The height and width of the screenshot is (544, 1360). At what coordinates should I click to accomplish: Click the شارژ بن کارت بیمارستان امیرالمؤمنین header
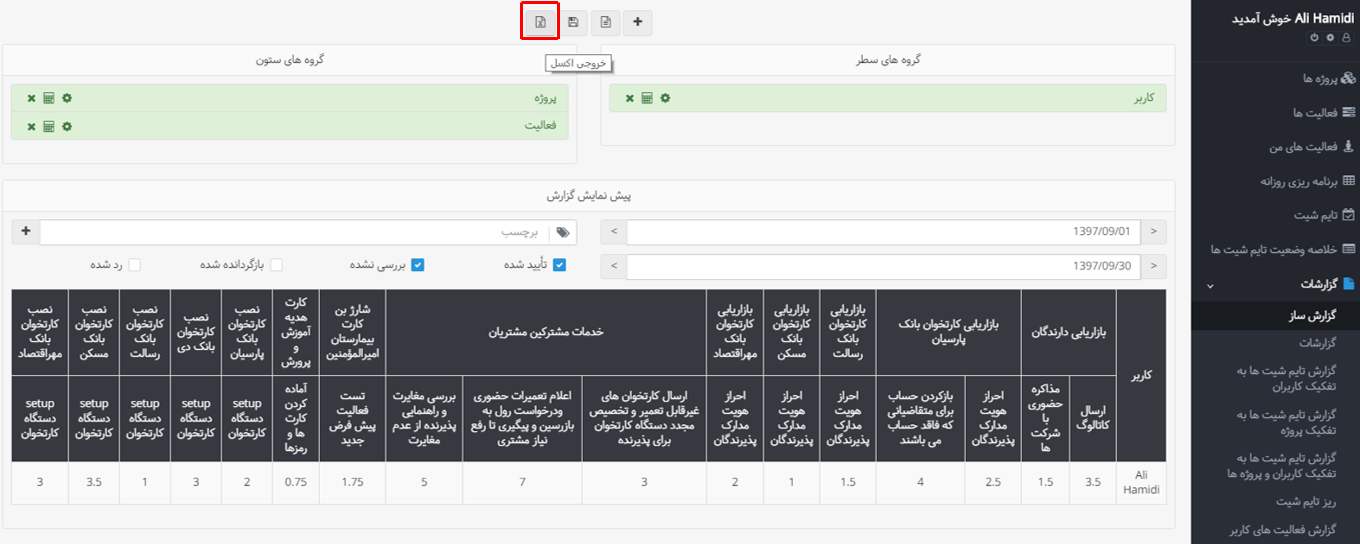353,332
